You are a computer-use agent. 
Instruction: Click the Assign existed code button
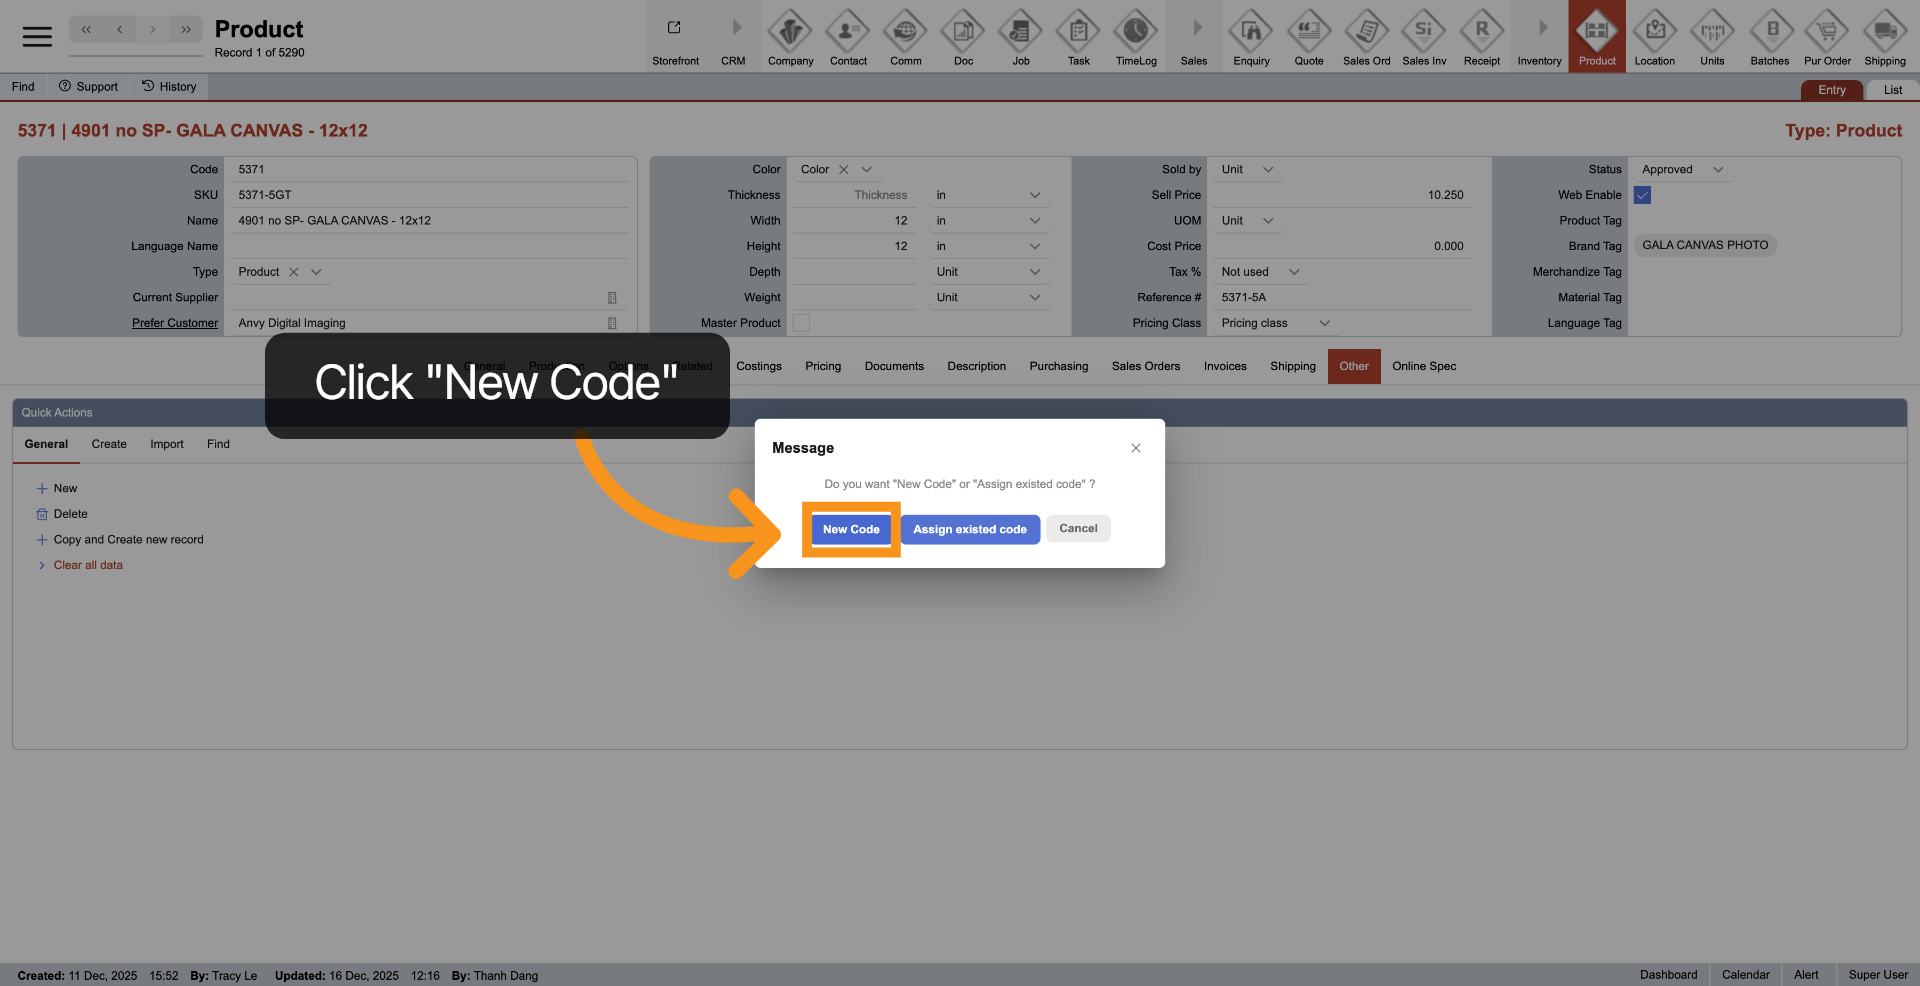(969, 529)
